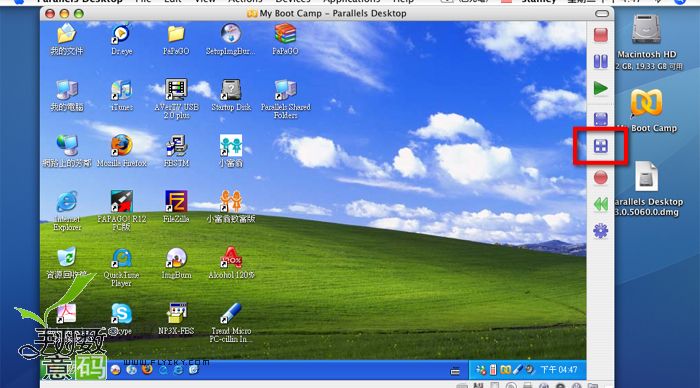Toggle the Parallels window toolbar pill button
Viewport: 700px width, 388px height.
pyautogui.click(x=601, y=13)
